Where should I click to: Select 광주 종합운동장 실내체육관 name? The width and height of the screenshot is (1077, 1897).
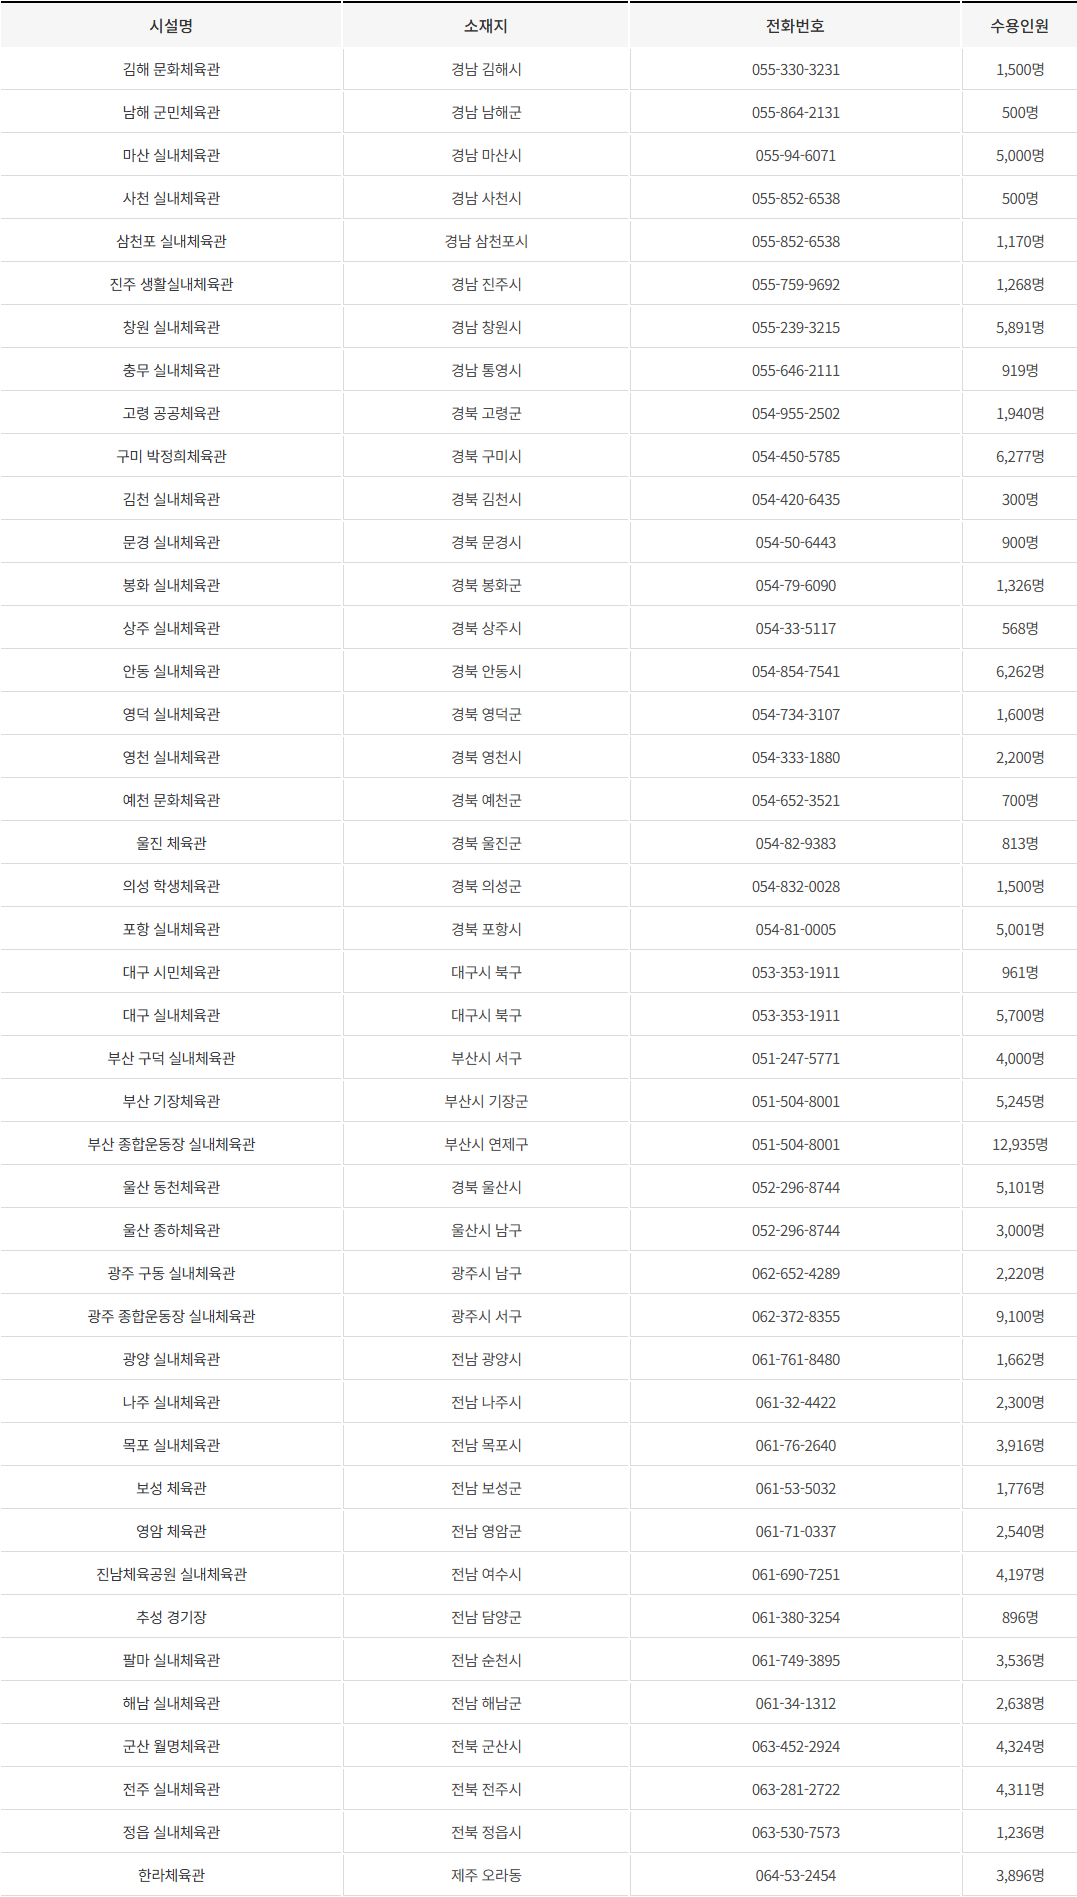171,1316
